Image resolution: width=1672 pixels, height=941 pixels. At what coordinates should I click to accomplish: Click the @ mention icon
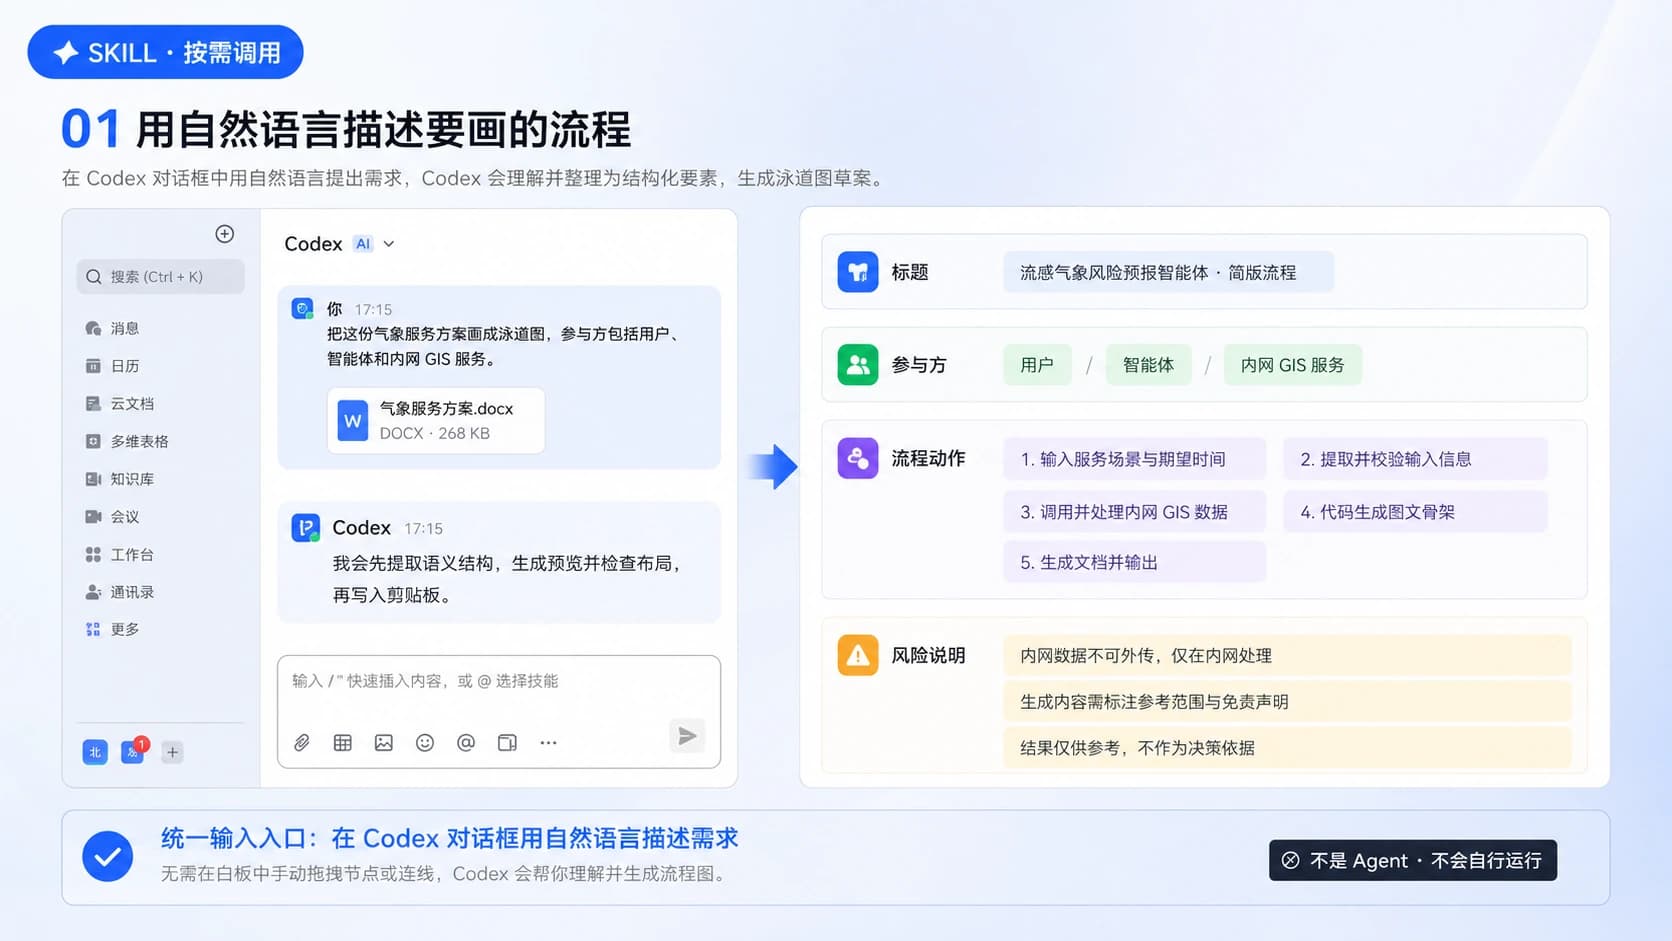(466, 742)
